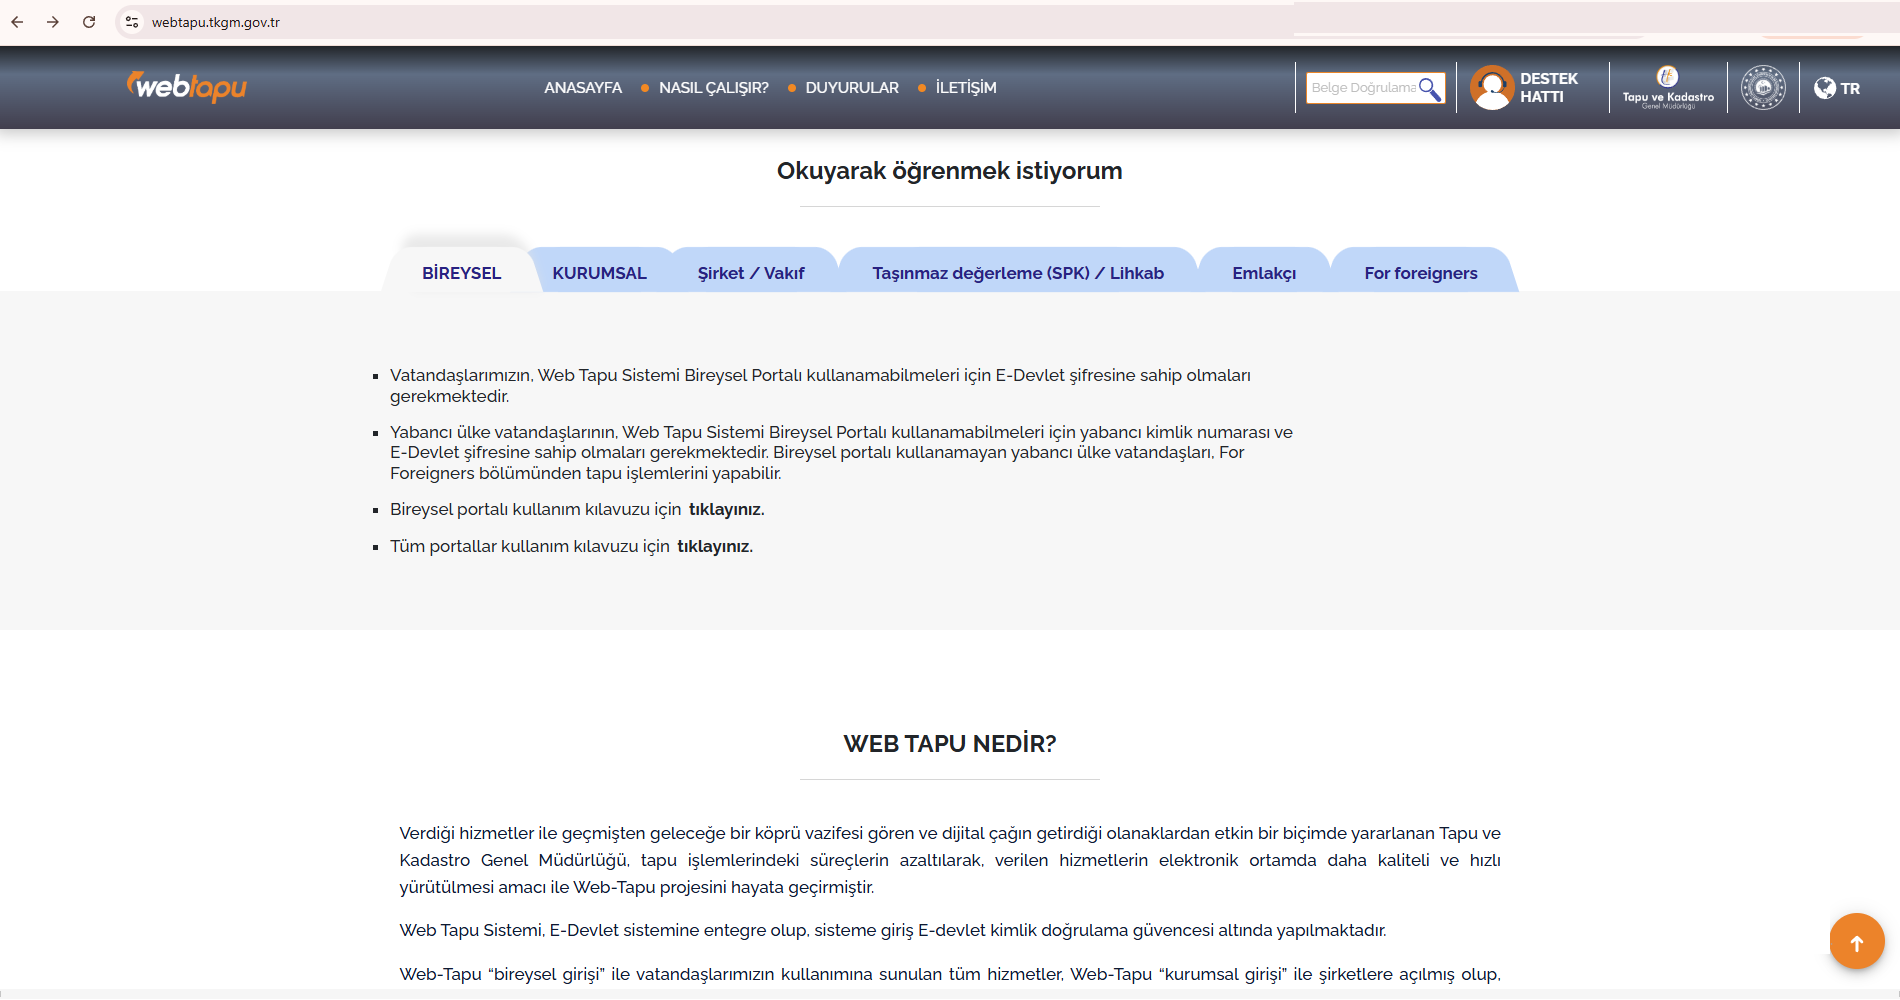Click the browser reload icon
1900x1000 pixels.
pyautogui.click(x=90, y=20)
